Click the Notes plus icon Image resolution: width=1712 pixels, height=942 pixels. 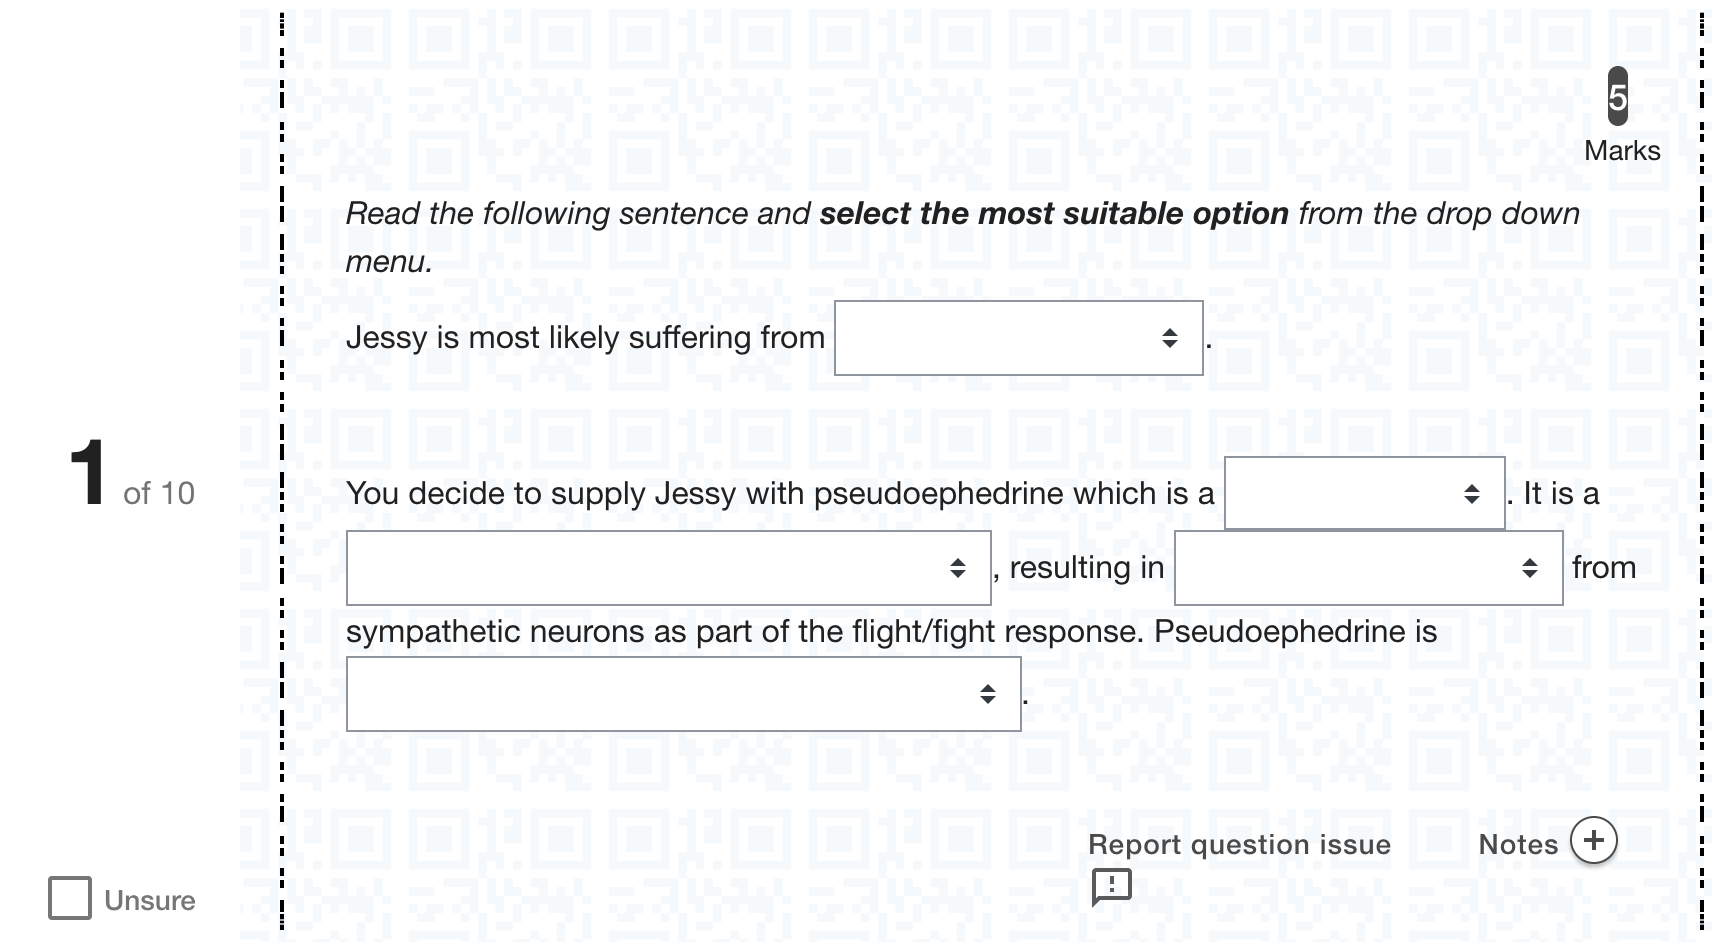pos(1593,839)
